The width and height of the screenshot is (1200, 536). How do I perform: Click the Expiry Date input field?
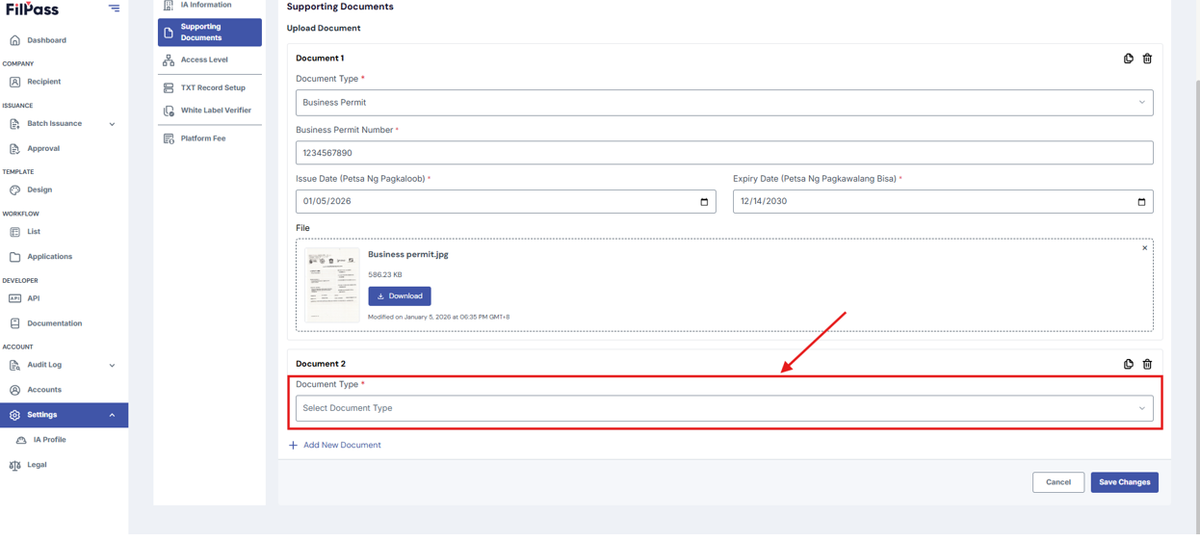click(943, 201)
